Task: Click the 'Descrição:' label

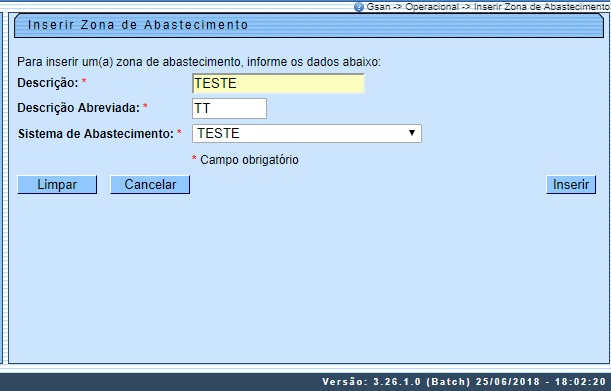Action: [48, 83]
